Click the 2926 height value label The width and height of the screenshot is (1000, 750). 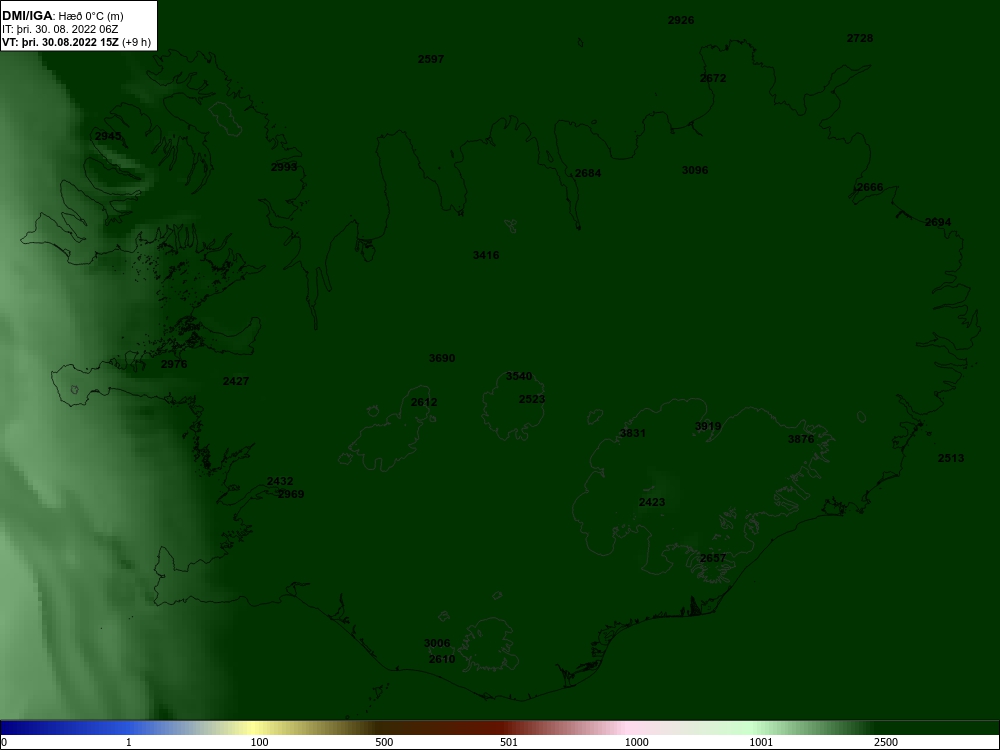tap(680, 20)
